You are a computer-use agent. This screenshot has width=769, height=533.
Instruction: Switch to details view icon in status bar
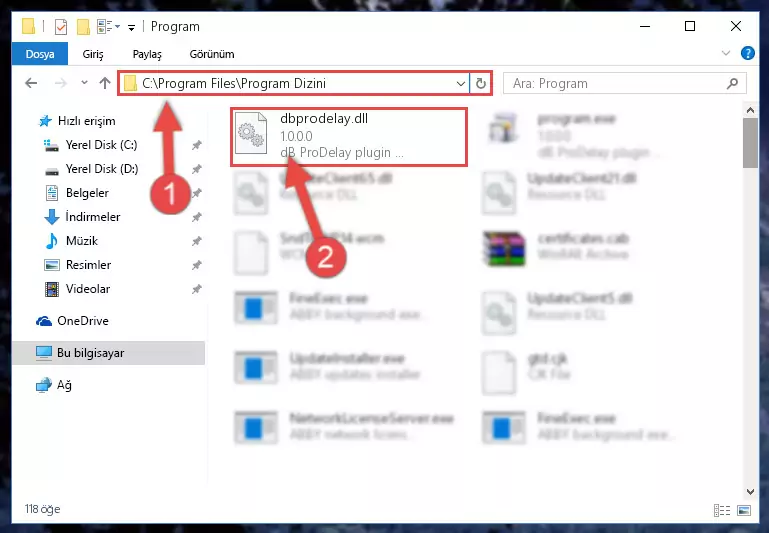pos(722,510)
